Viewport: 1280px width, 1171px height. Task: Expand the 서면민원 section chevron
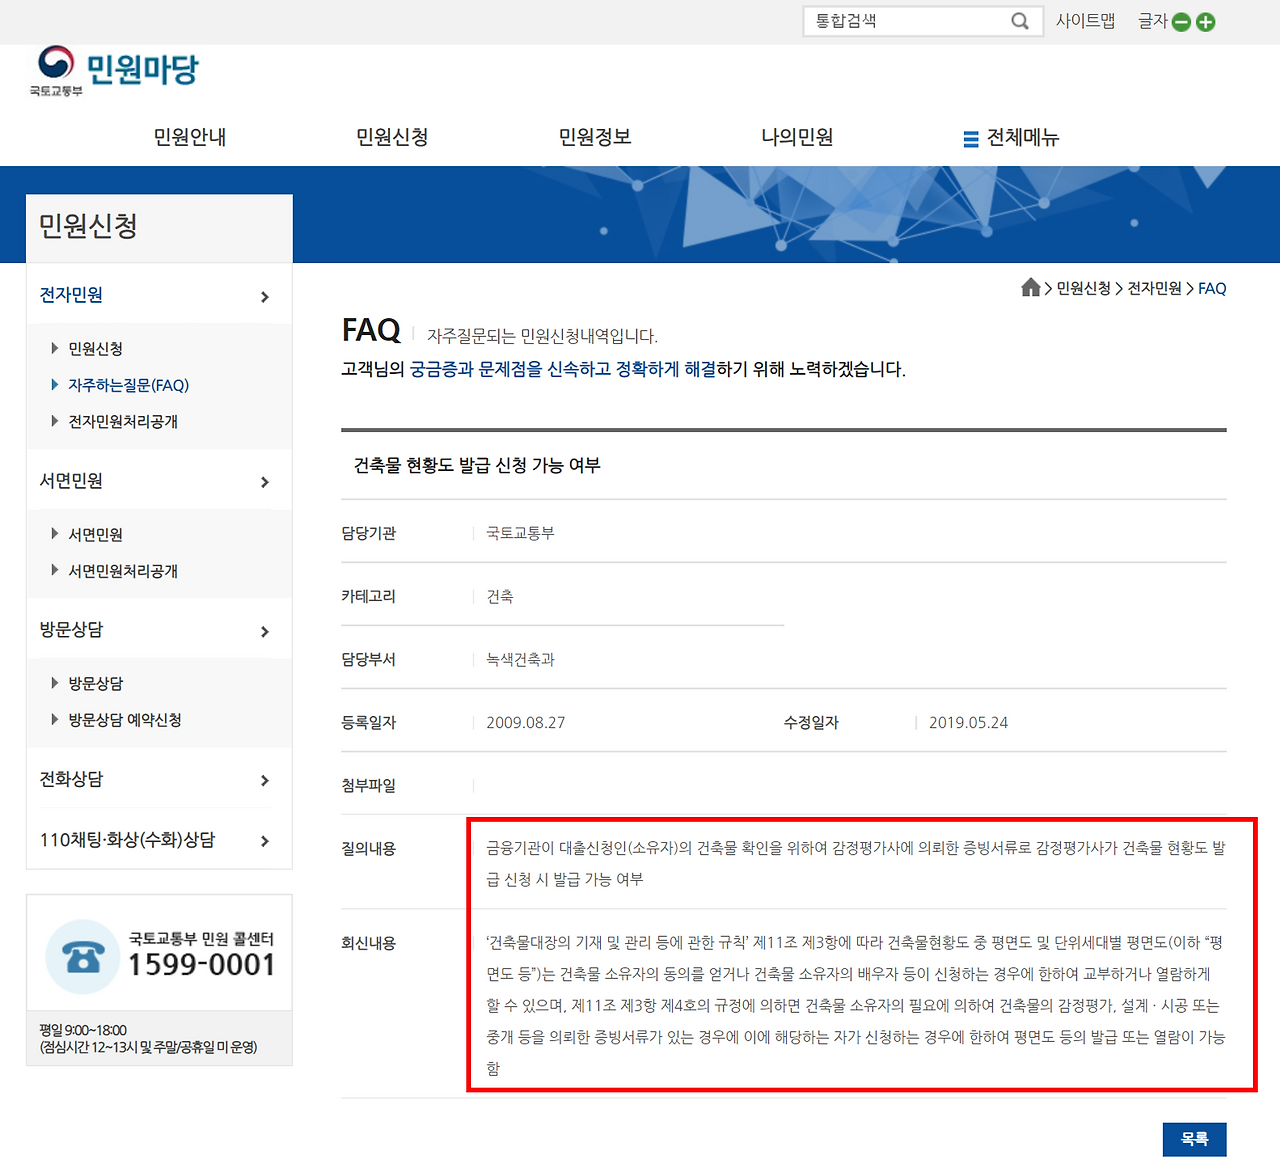pyautogui.click(x=265, y=482)
